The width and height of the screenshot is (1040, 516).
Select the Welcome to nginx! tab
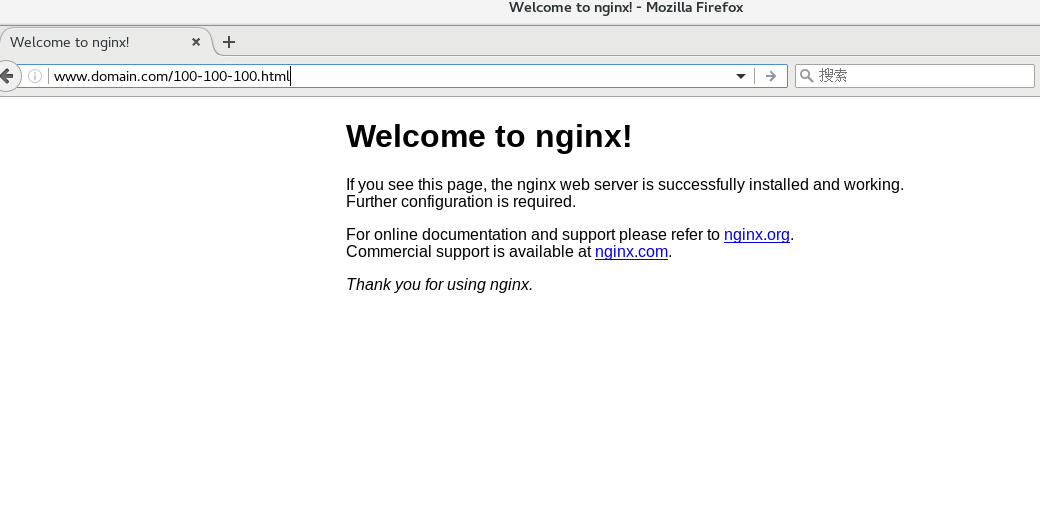pyautogui.click(x=105, y=42)
